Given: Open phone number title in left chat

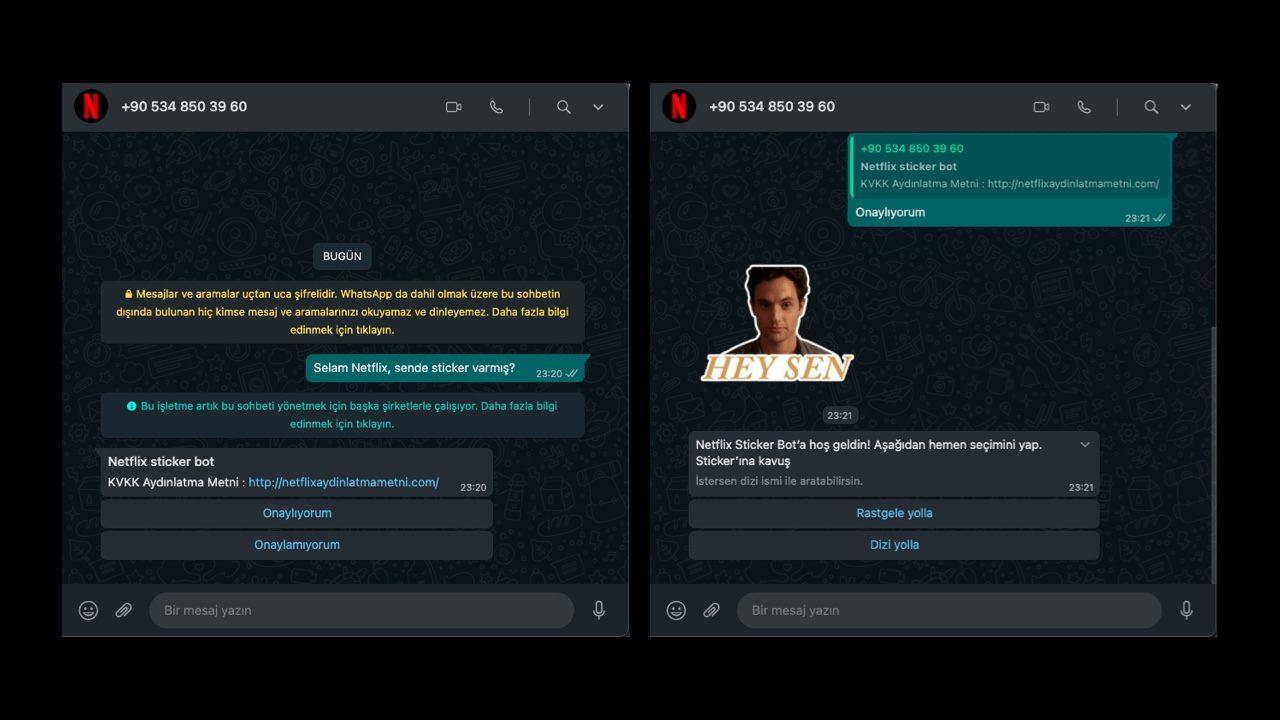Looking at the screenshot, I should pyautogui.click(x=184, y=107).
